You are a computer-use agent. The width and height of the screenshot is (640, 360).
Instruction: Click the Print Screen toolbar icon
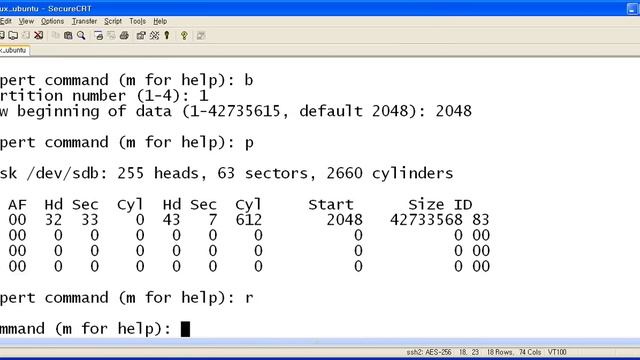coord(98,36)
